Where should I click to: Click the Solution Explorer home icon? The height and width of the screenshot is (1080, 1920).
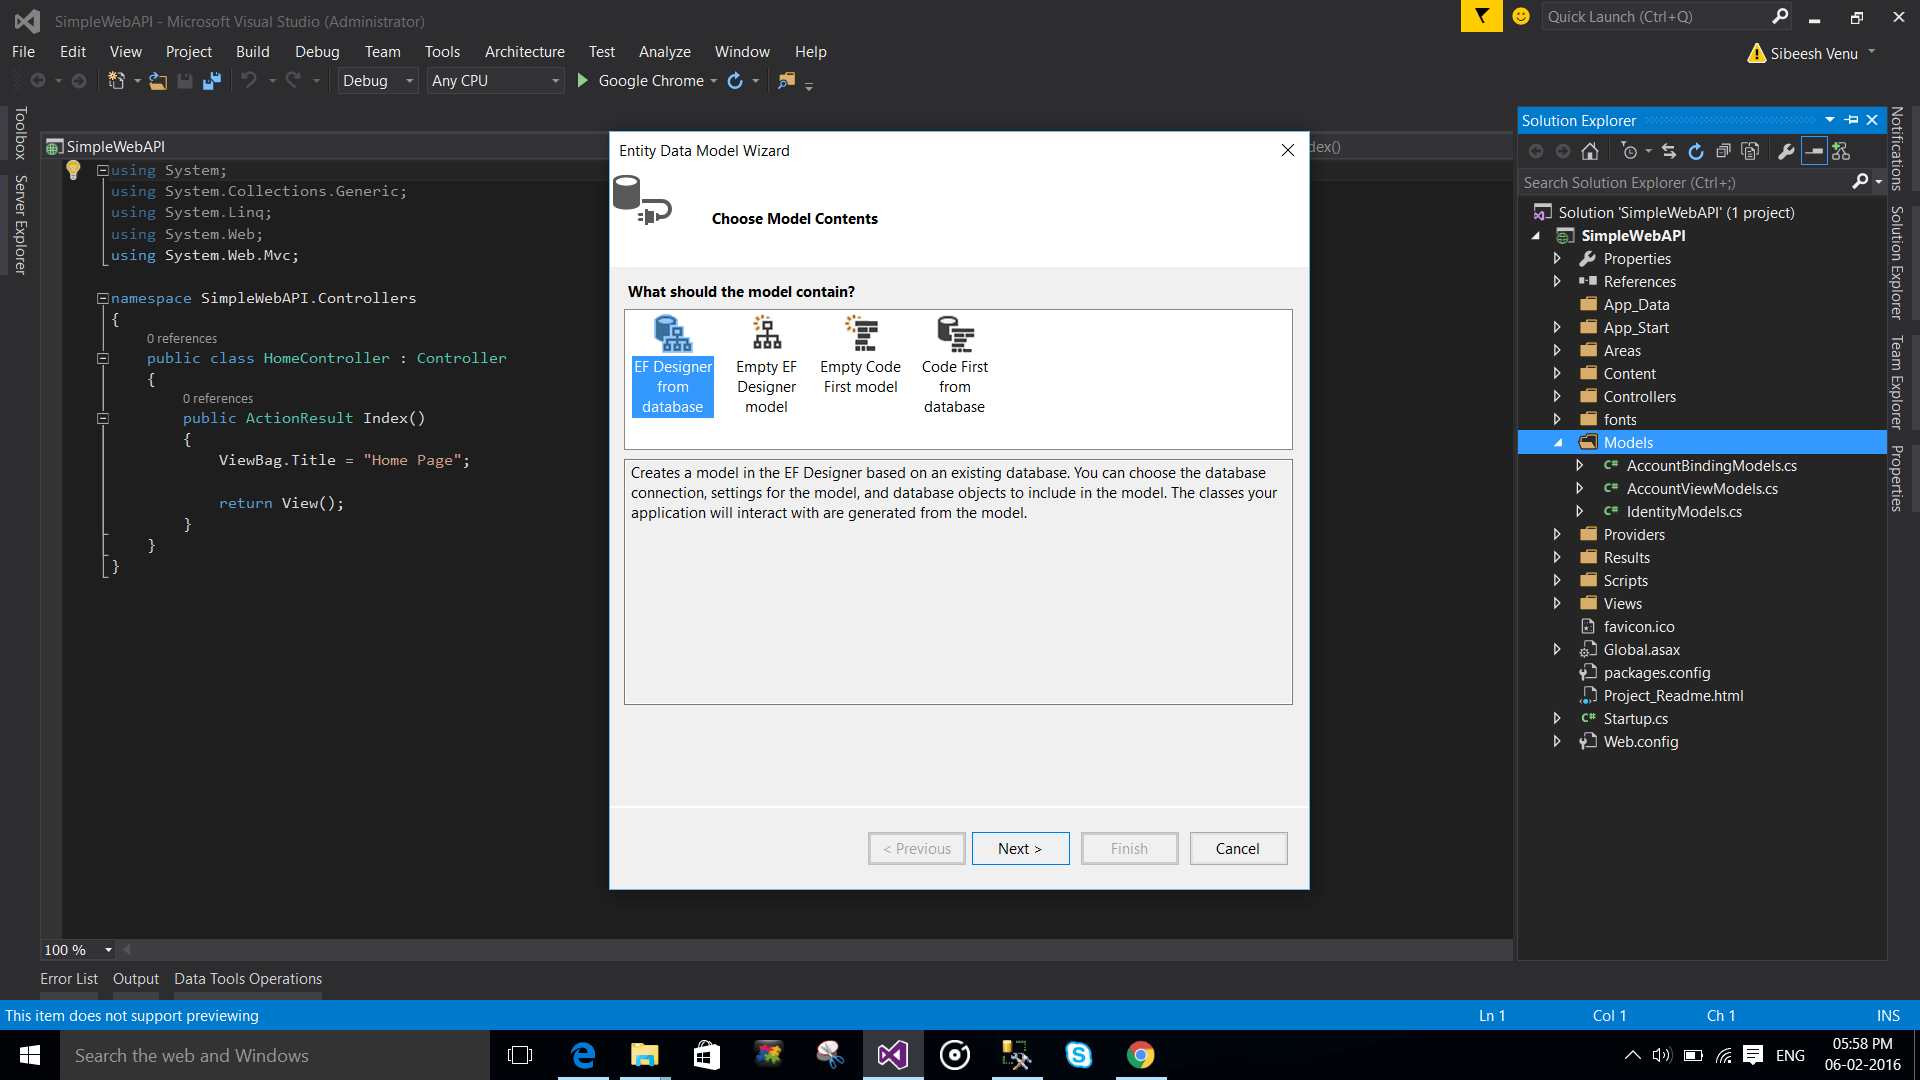pyautogui.click(x=1590, y=151)
